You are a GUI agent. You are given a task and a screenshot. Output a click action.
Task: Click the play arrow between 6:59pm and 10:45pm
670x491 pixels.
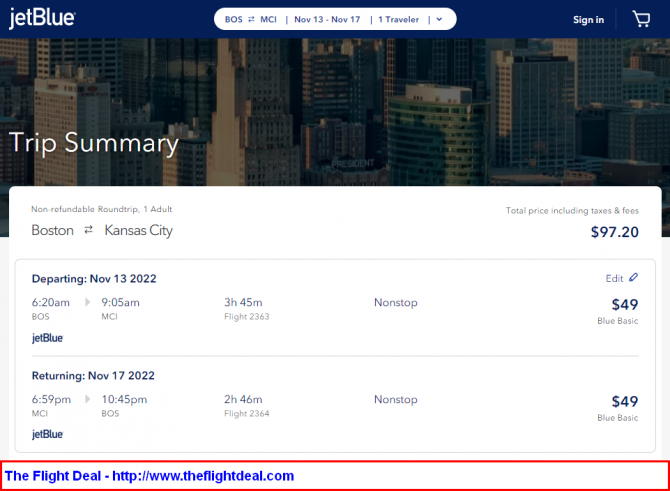[x=88, y=399]
